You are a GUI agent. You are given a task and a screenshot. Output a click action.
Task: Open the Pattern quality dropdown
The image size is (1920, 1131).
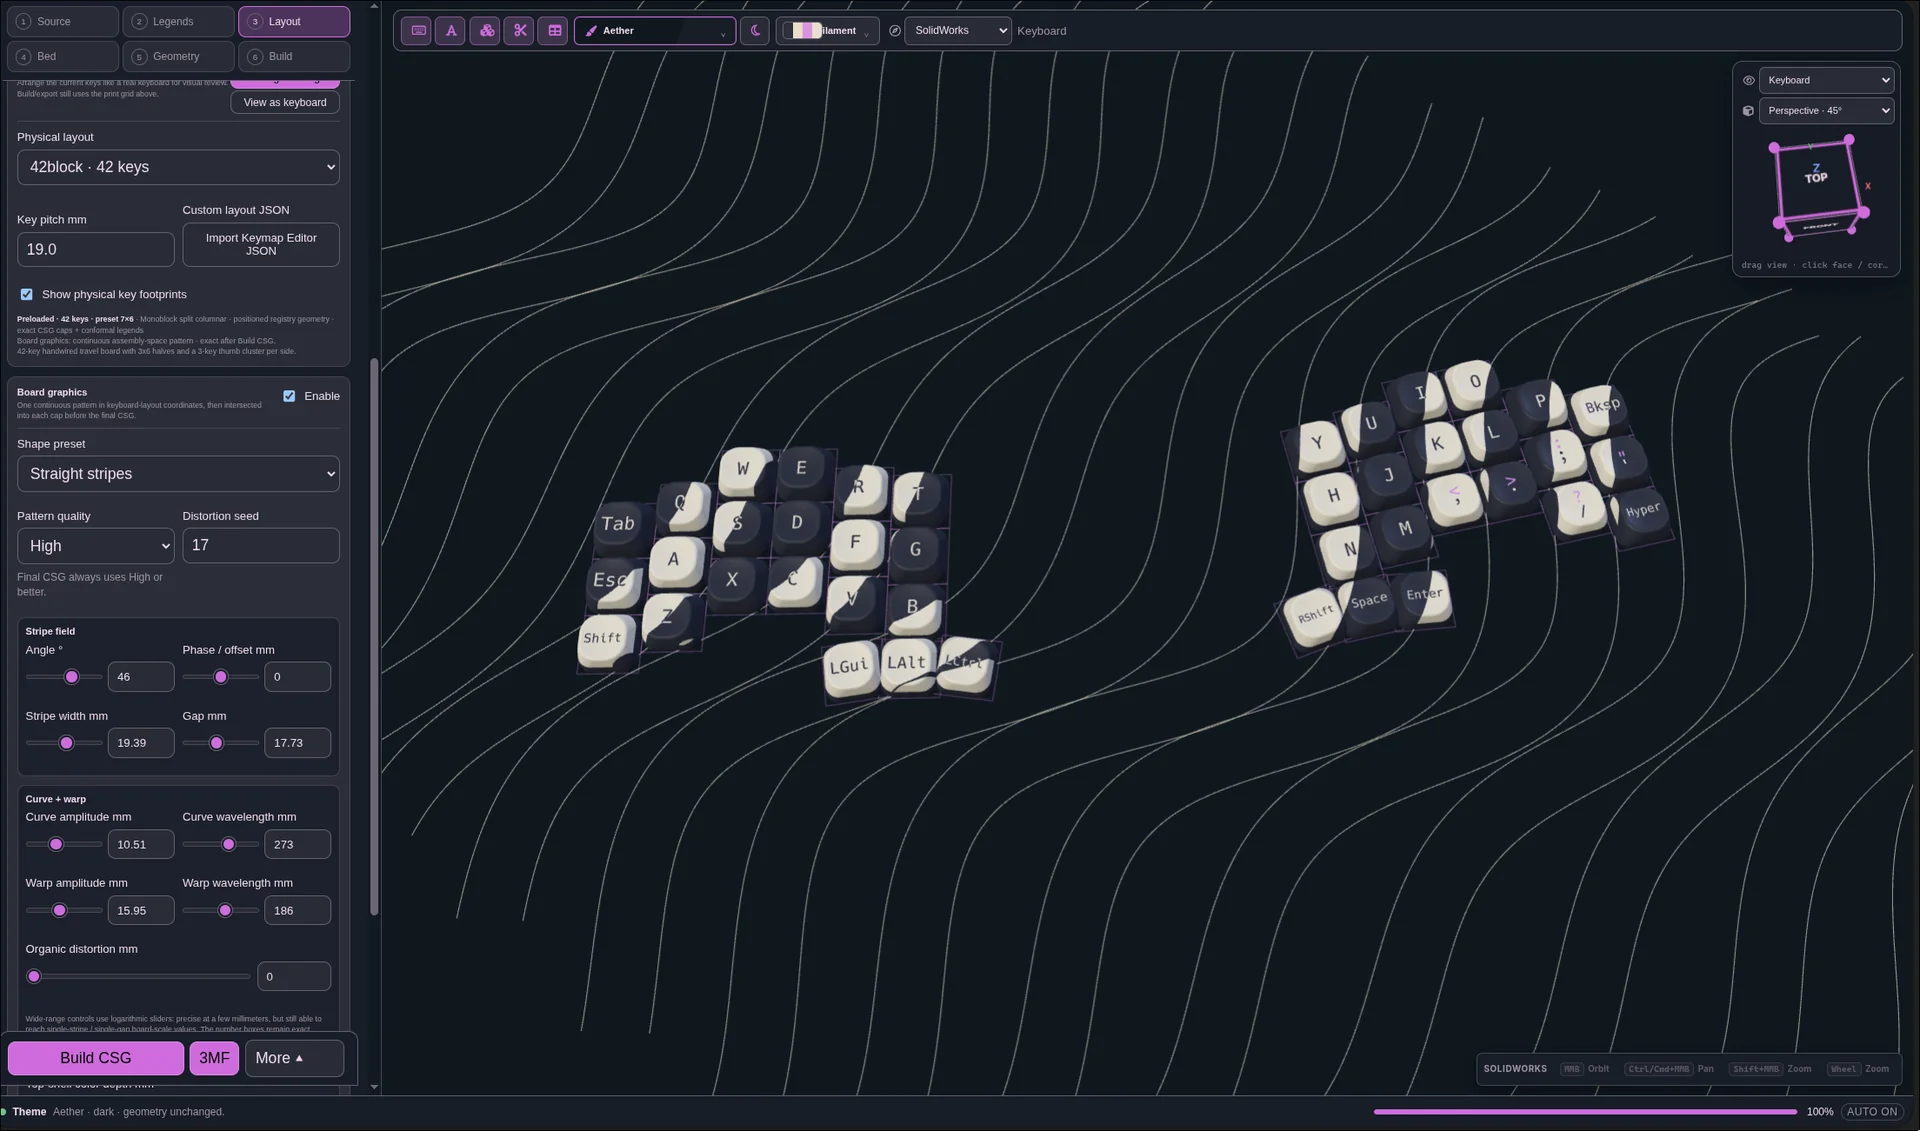tap(96, 546)
